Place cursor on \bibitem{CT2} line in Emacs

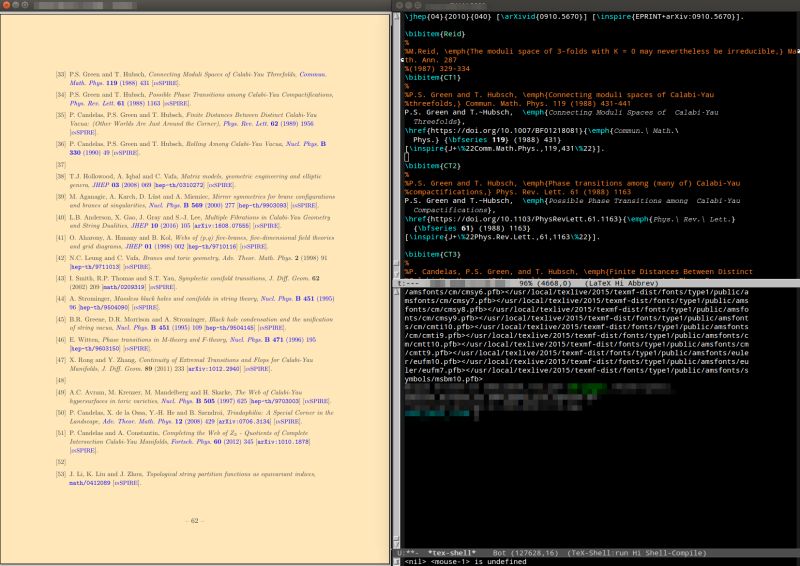(x=433, y=166)
